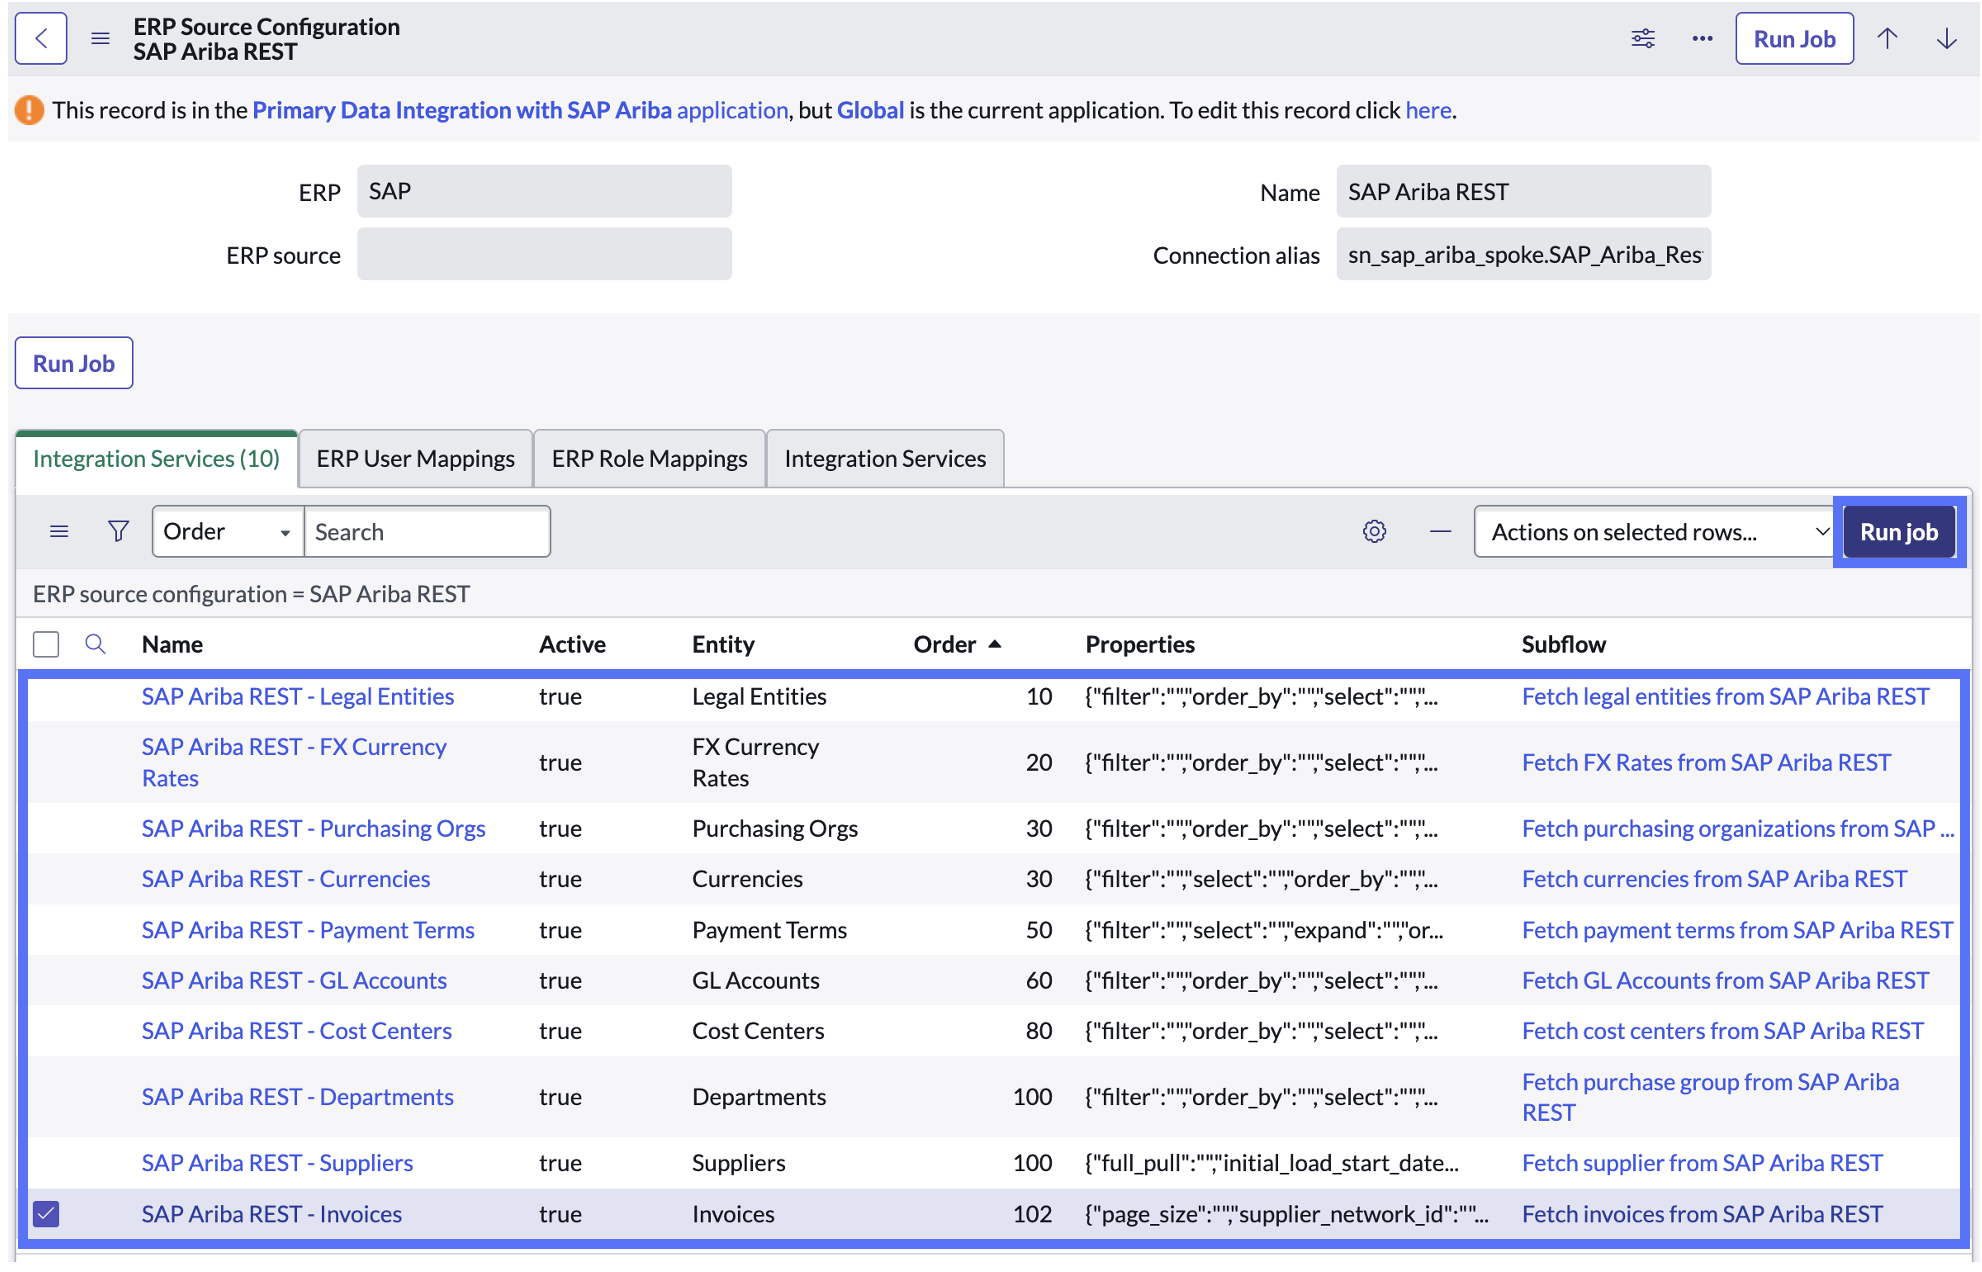Open Fetch invoices from SAP Ariba REST

1702,1214
